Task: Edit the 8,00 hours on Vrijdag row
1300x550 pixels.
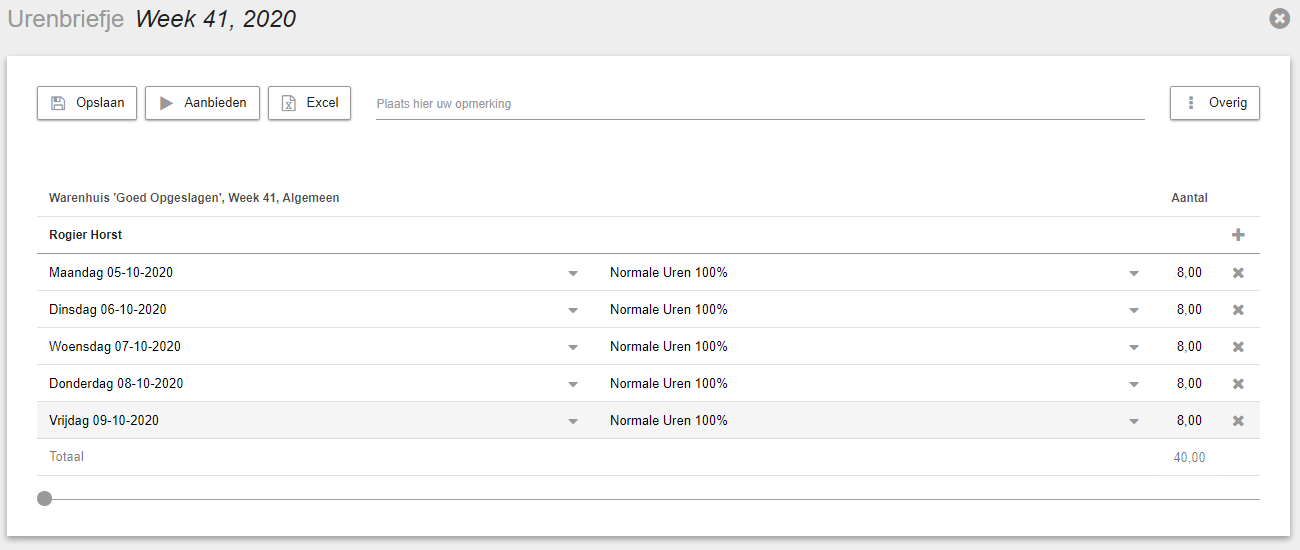Action: [x=1189, y=421]
